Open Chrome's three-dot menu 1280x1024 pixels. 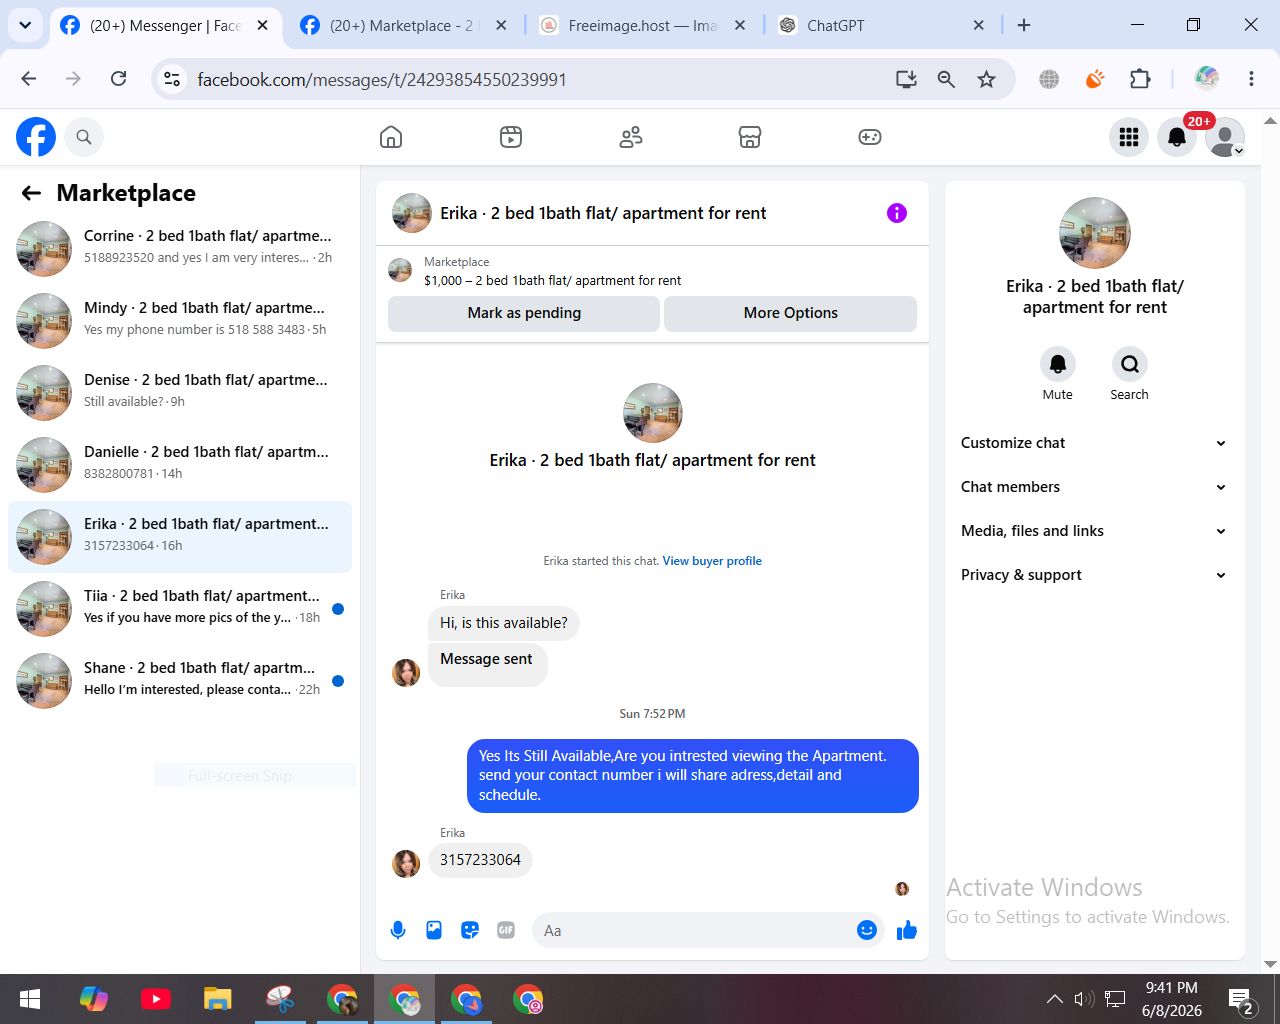(x=1251, y=79)
